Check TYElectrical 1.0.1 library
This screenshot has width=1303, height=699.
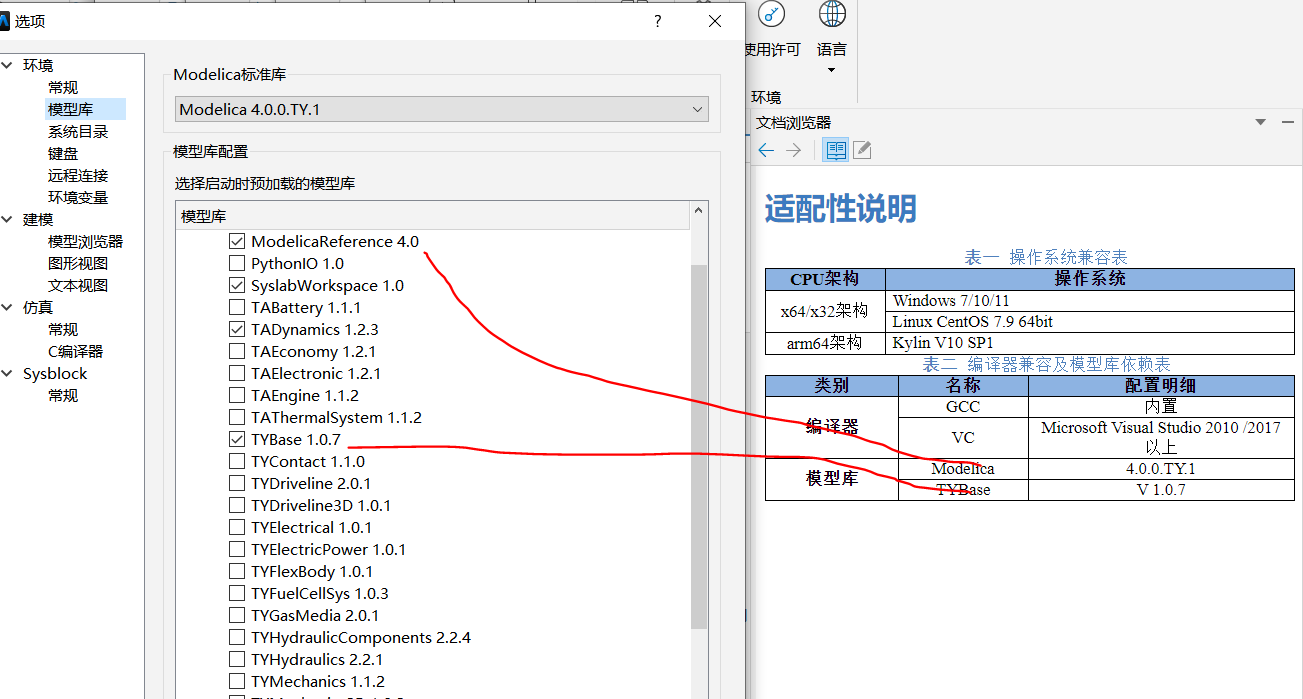coord(237,527)
